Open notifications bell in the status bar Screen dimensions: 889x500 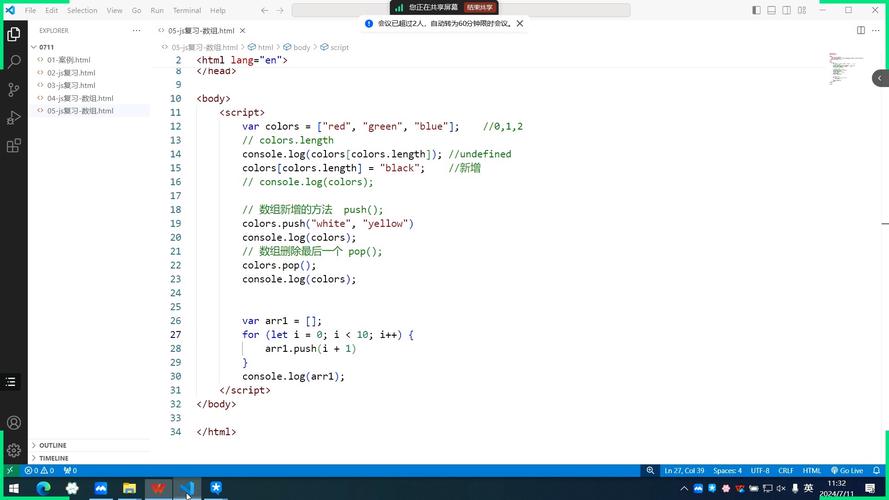877,471
